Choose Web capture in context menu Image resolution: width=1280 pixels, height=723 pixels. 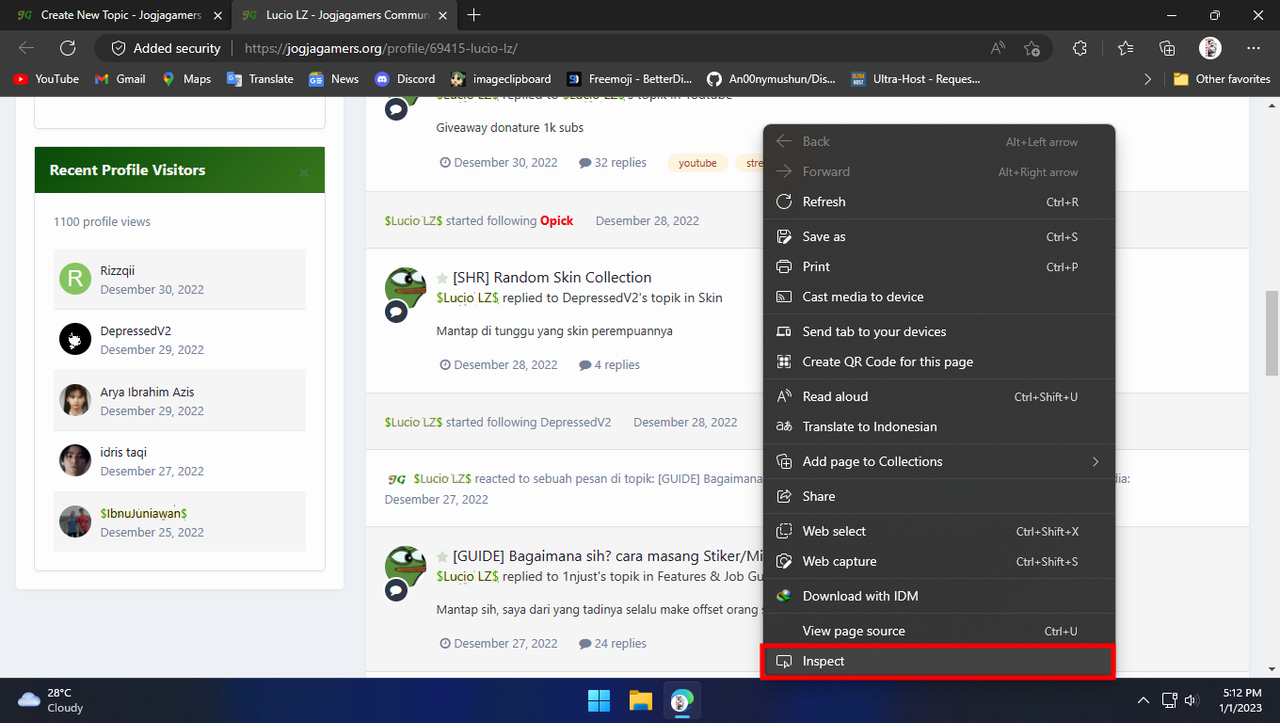[938, 561]
